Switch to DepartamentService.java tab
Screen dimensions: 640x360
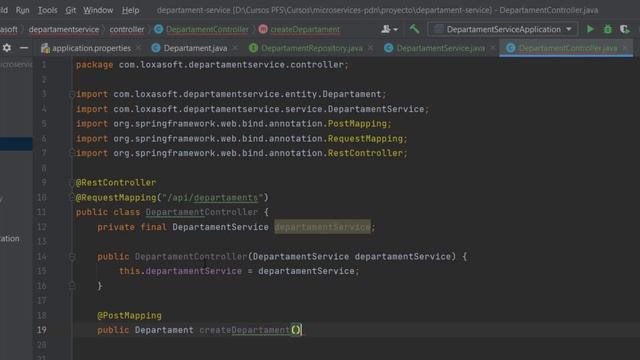(440, 48)
